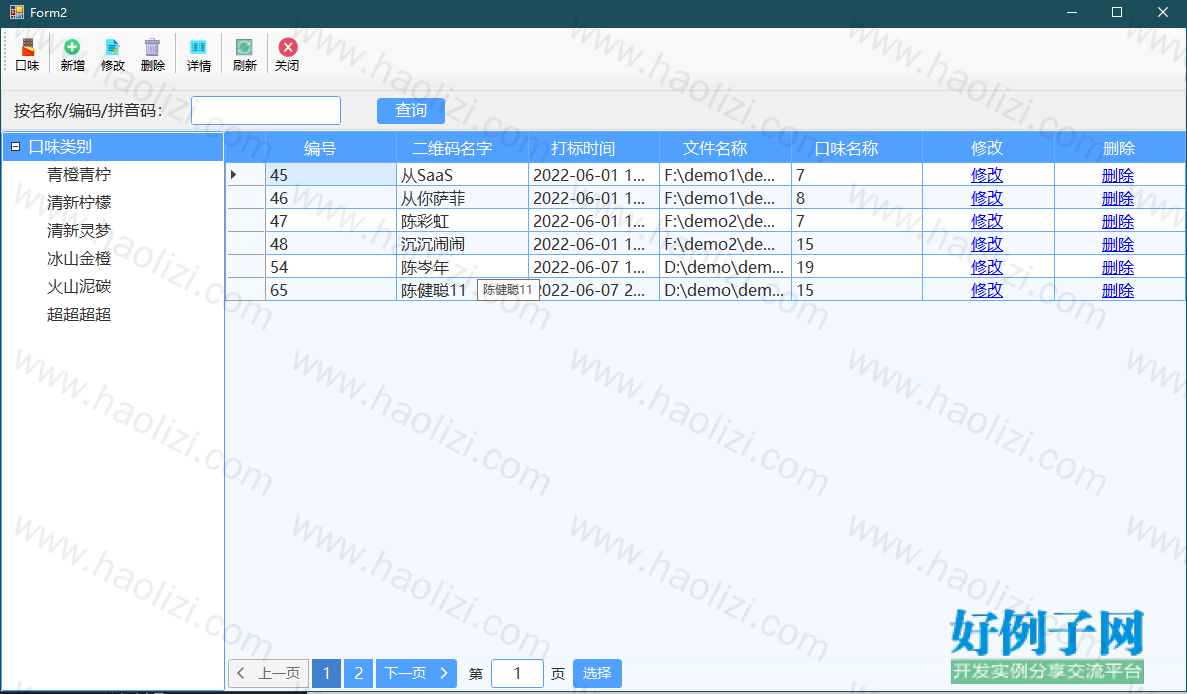Click 修改 link for row 48
The width and height of the screenshot is (1187, 694).
click(986, 244)
